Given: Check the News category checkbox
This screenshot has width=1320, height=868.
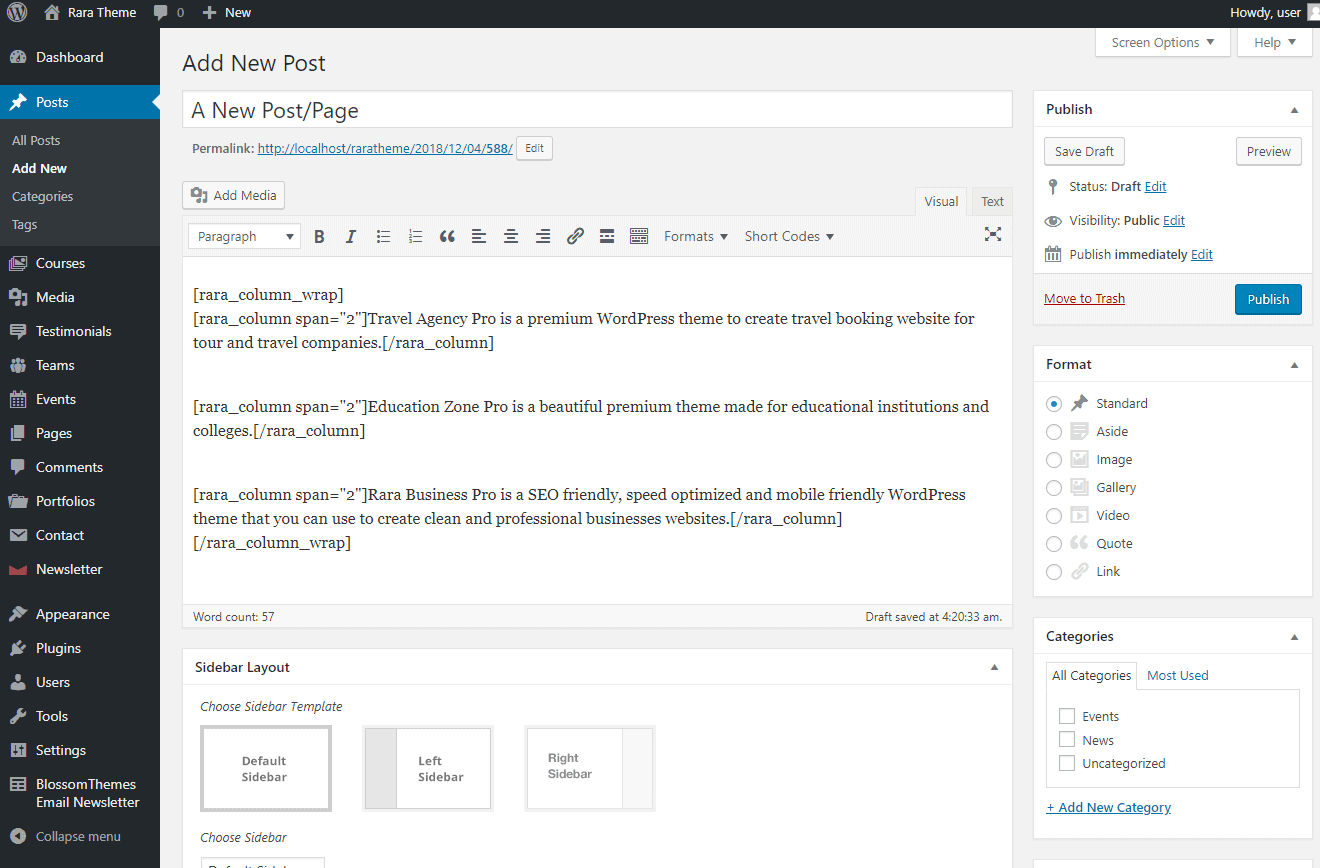Looking at the screenshot, I should pos(1067,740).
